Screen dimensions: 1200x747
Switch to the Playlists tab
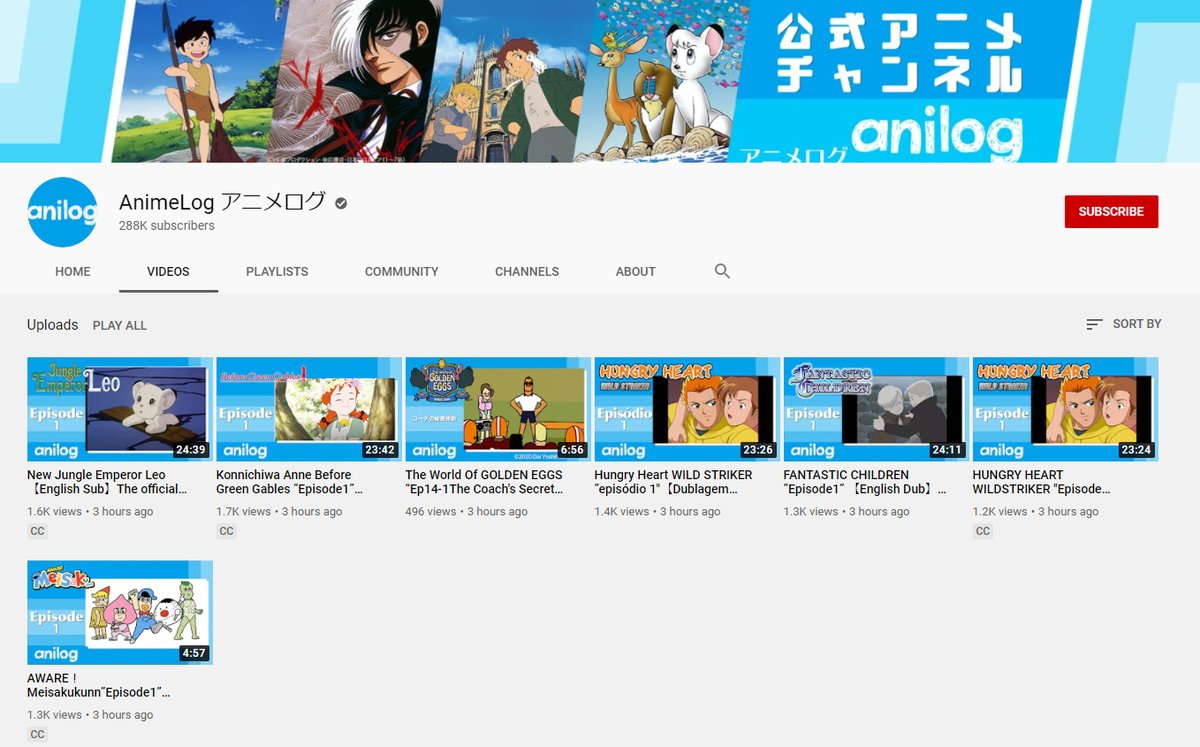[x=277, y=271]
